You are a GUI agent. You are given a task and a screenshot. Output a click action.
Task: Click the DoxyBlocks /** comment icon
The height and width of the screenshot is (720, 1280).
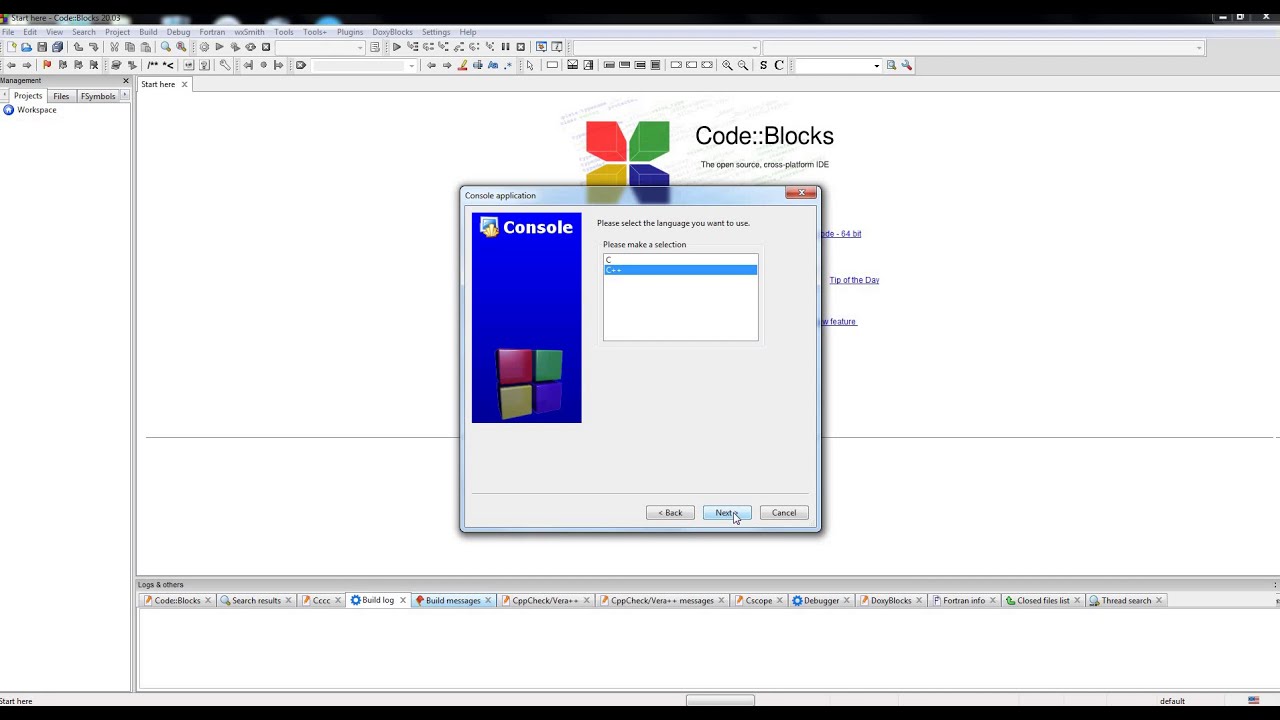tap(152, 65)
